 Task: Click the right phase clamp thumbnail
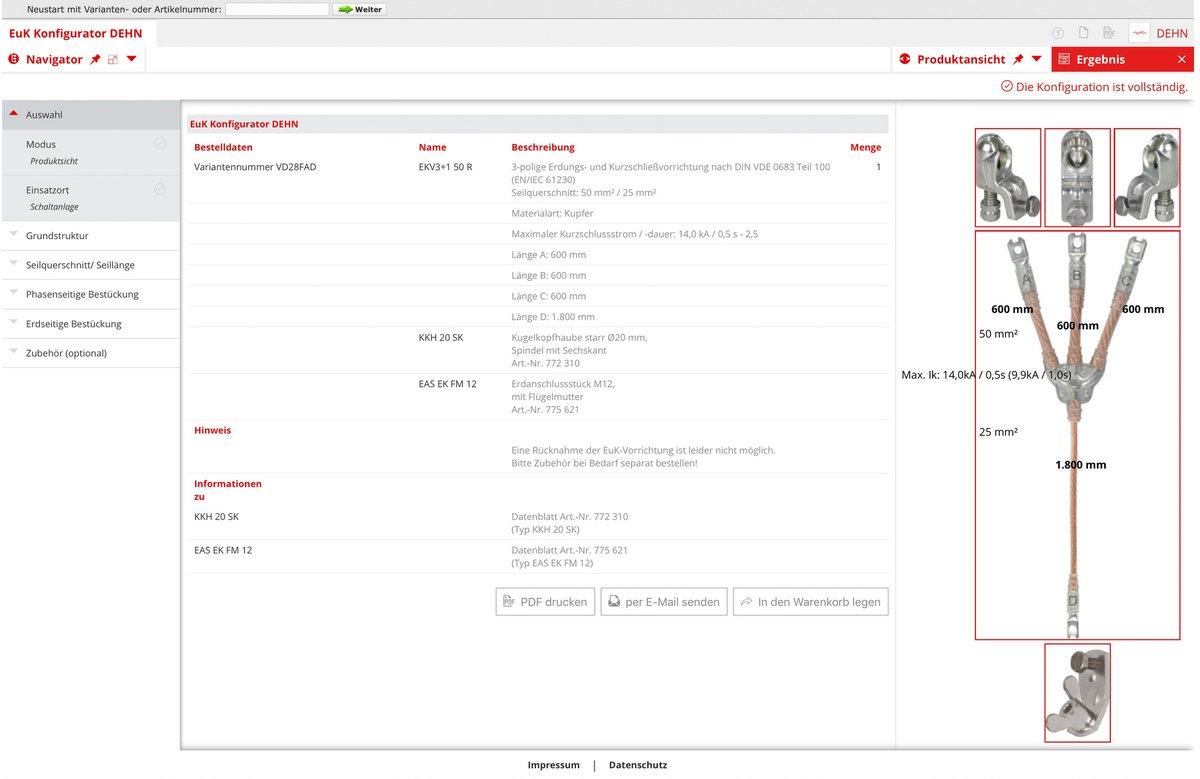(1147, 178)
